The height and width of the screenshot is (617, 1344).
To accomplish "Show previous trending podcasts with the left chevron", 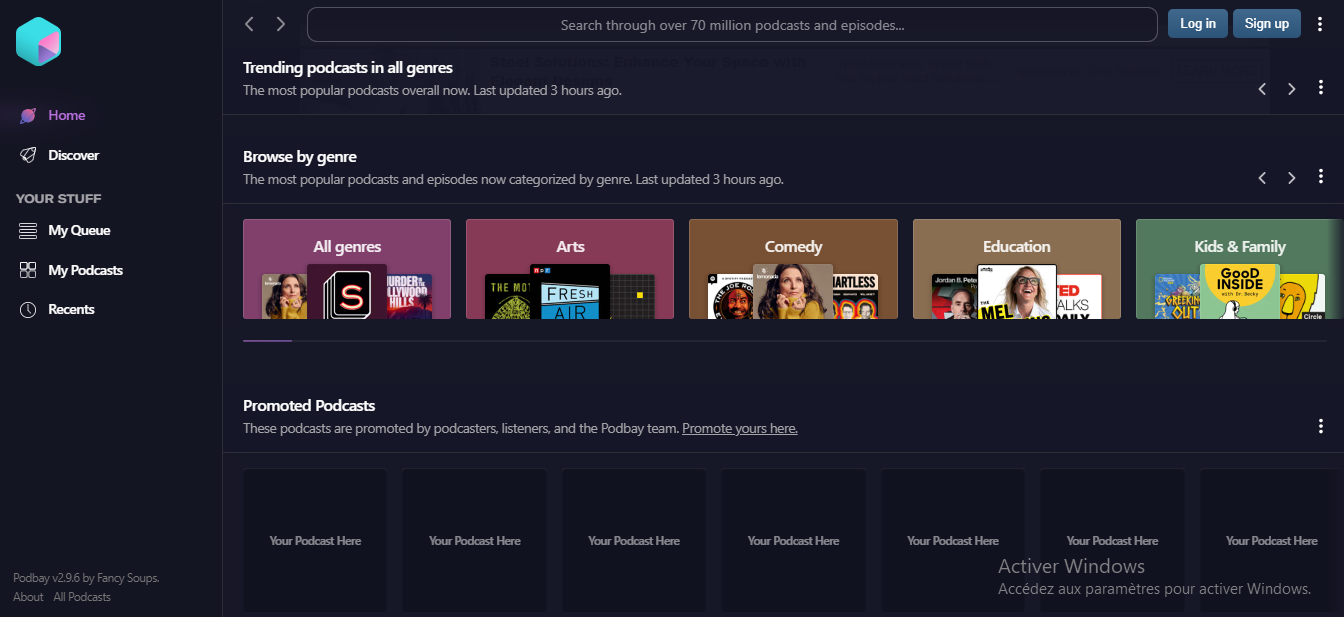I will [1262, 89].
